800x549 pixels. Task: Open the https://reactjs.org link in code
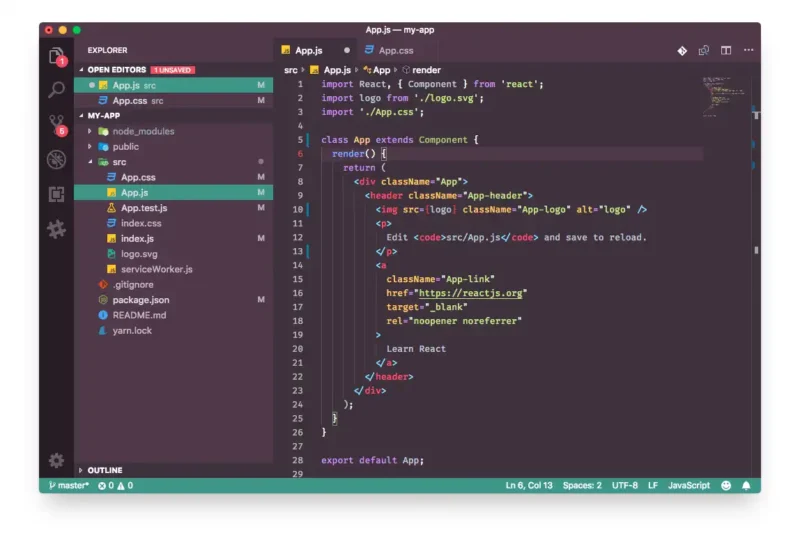(470, 293)
